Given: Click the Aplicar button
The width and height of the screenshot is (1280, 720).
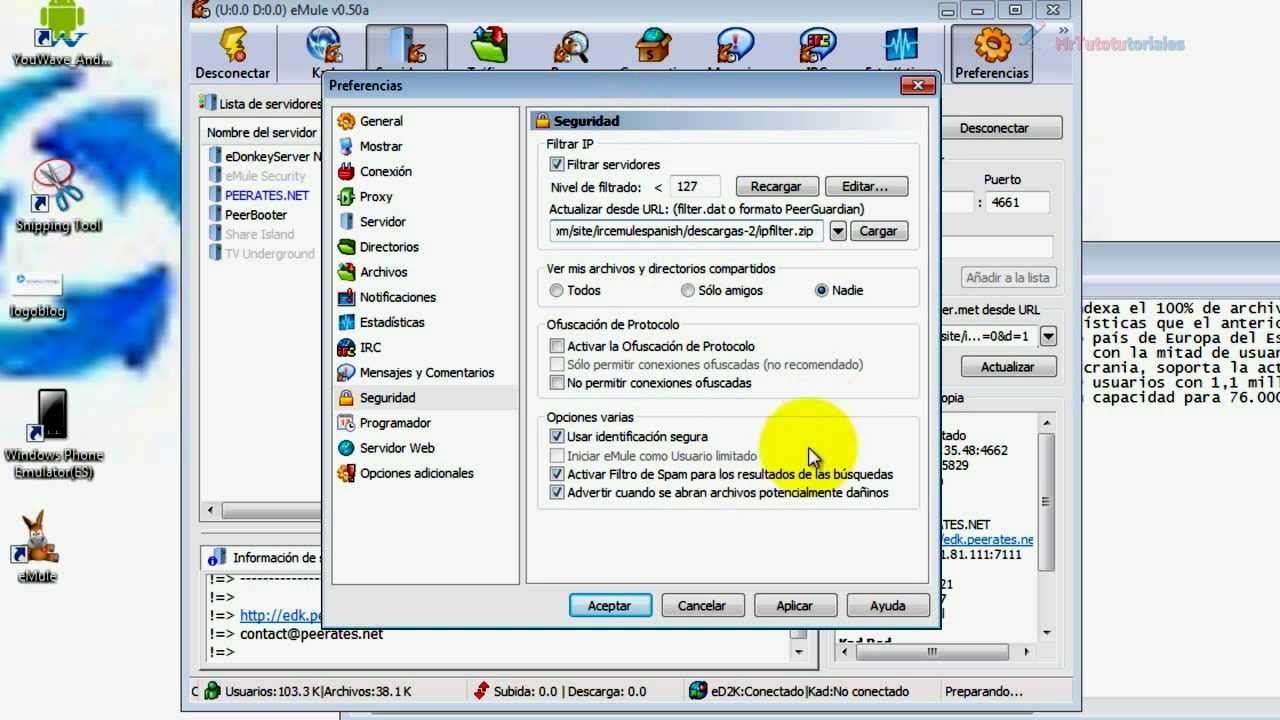Looking at the screenshot, I should coord(795,606).
